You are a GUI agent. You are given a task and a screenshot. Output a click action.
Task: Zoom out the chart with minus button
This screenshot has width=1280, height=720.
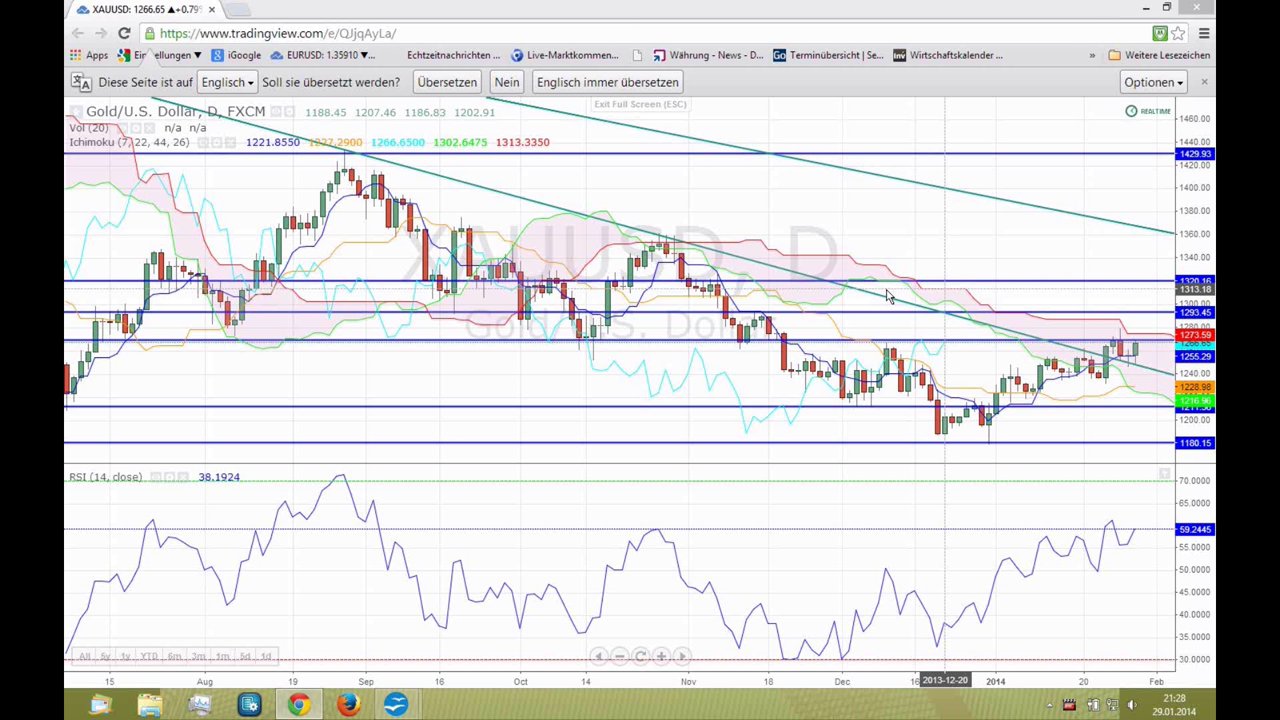click(x=619, y=656)
